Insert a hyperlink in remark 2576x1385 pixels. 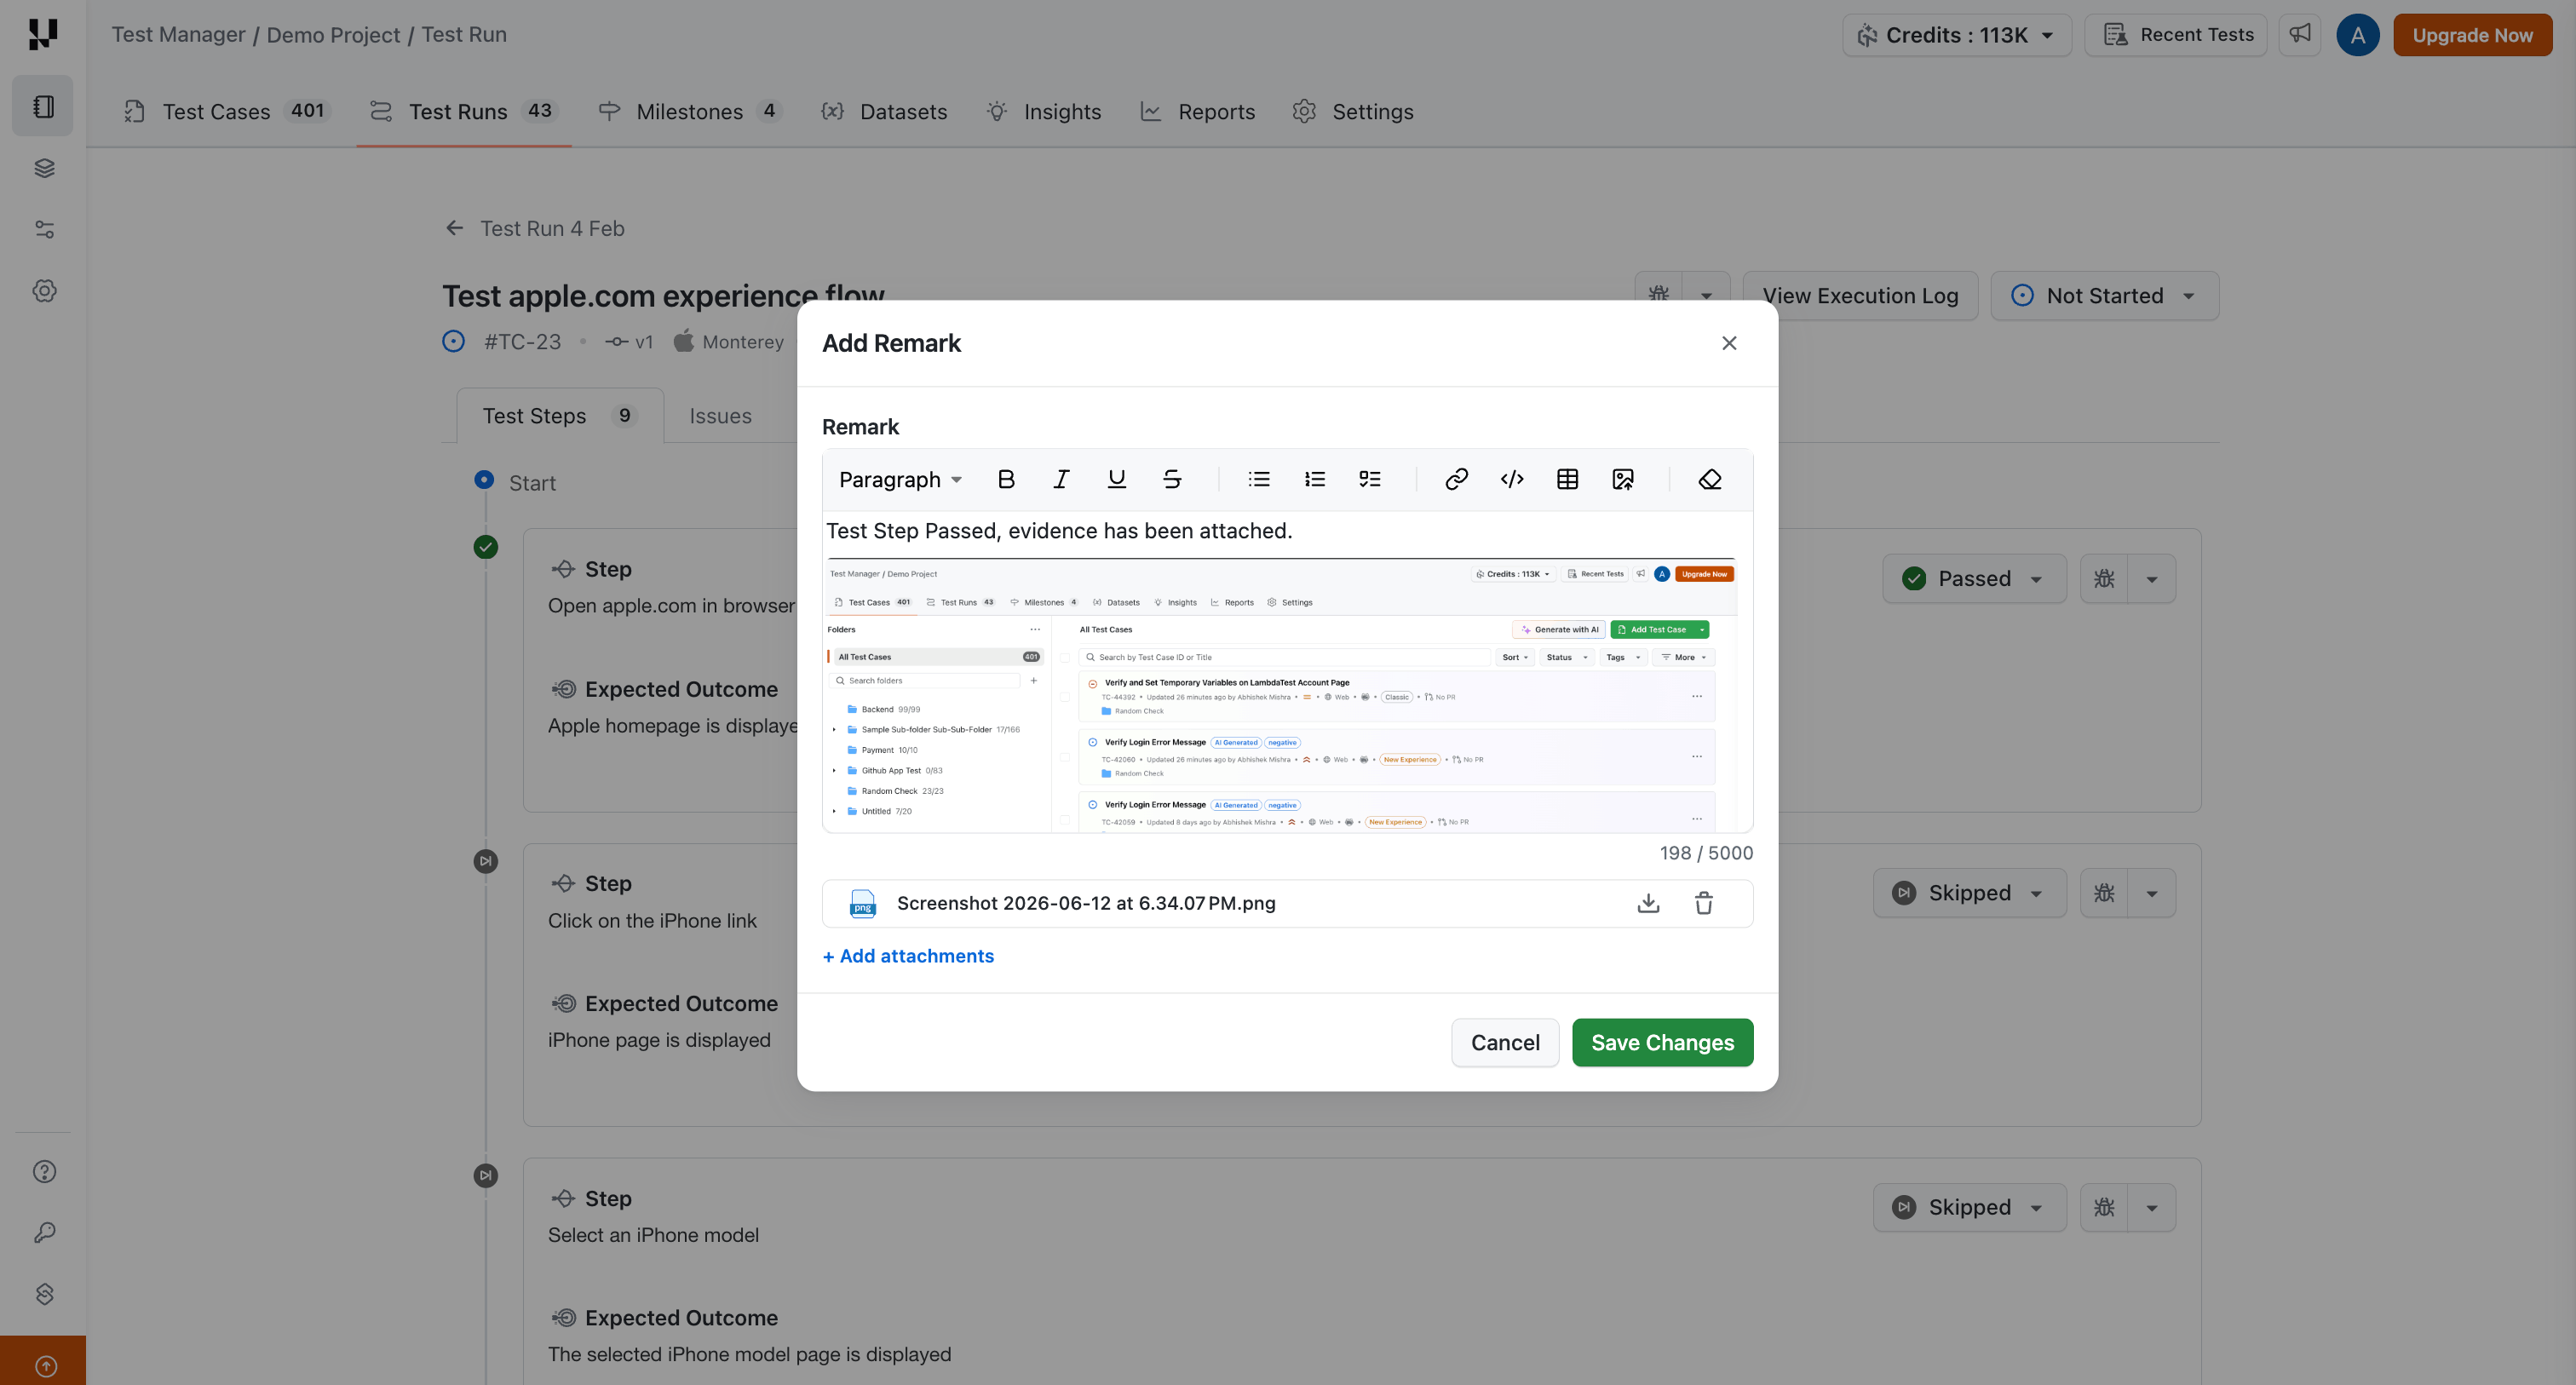click(x=1456, y=479)
